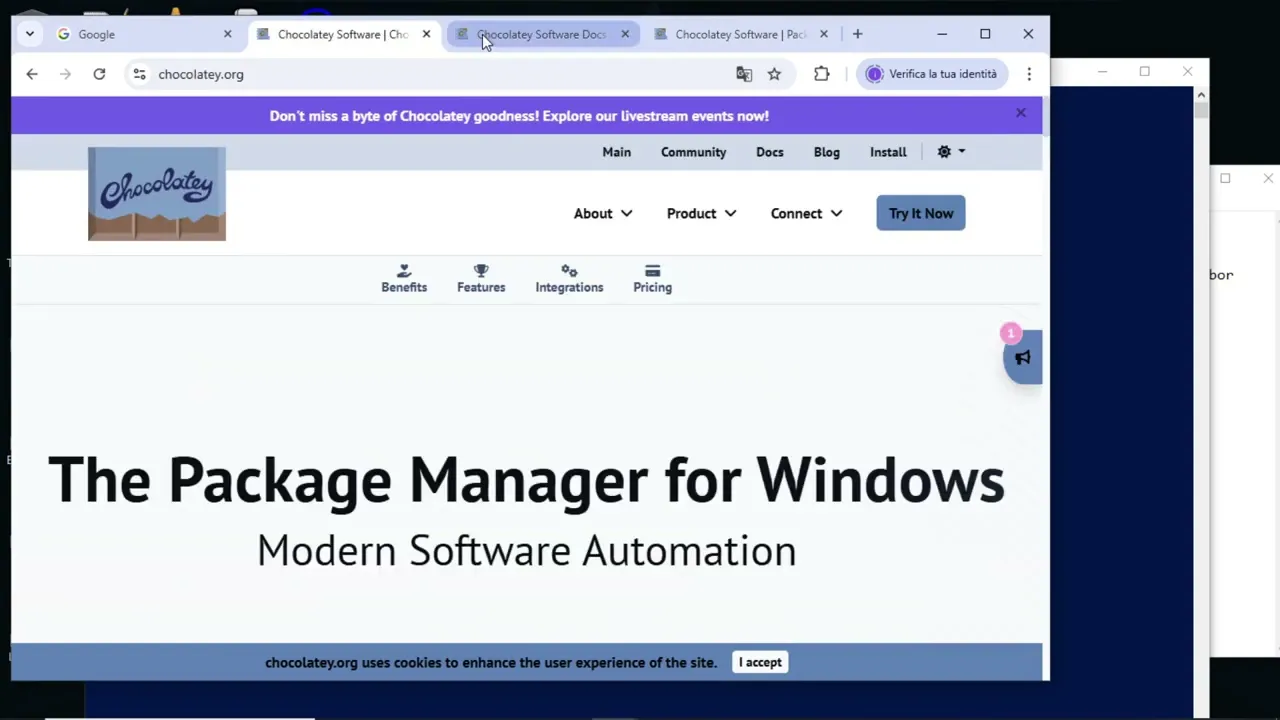Open the announcements megaphone widget
Image resolution: width=1280 pixels, height=720 pixels.
pos(1023,357)
